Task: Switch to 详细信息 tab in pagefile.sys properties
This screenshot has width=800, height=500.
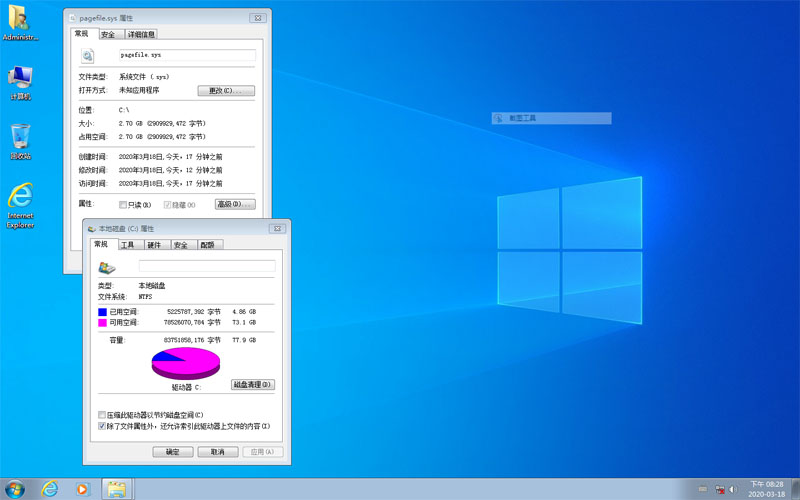Action: point(141,34)
